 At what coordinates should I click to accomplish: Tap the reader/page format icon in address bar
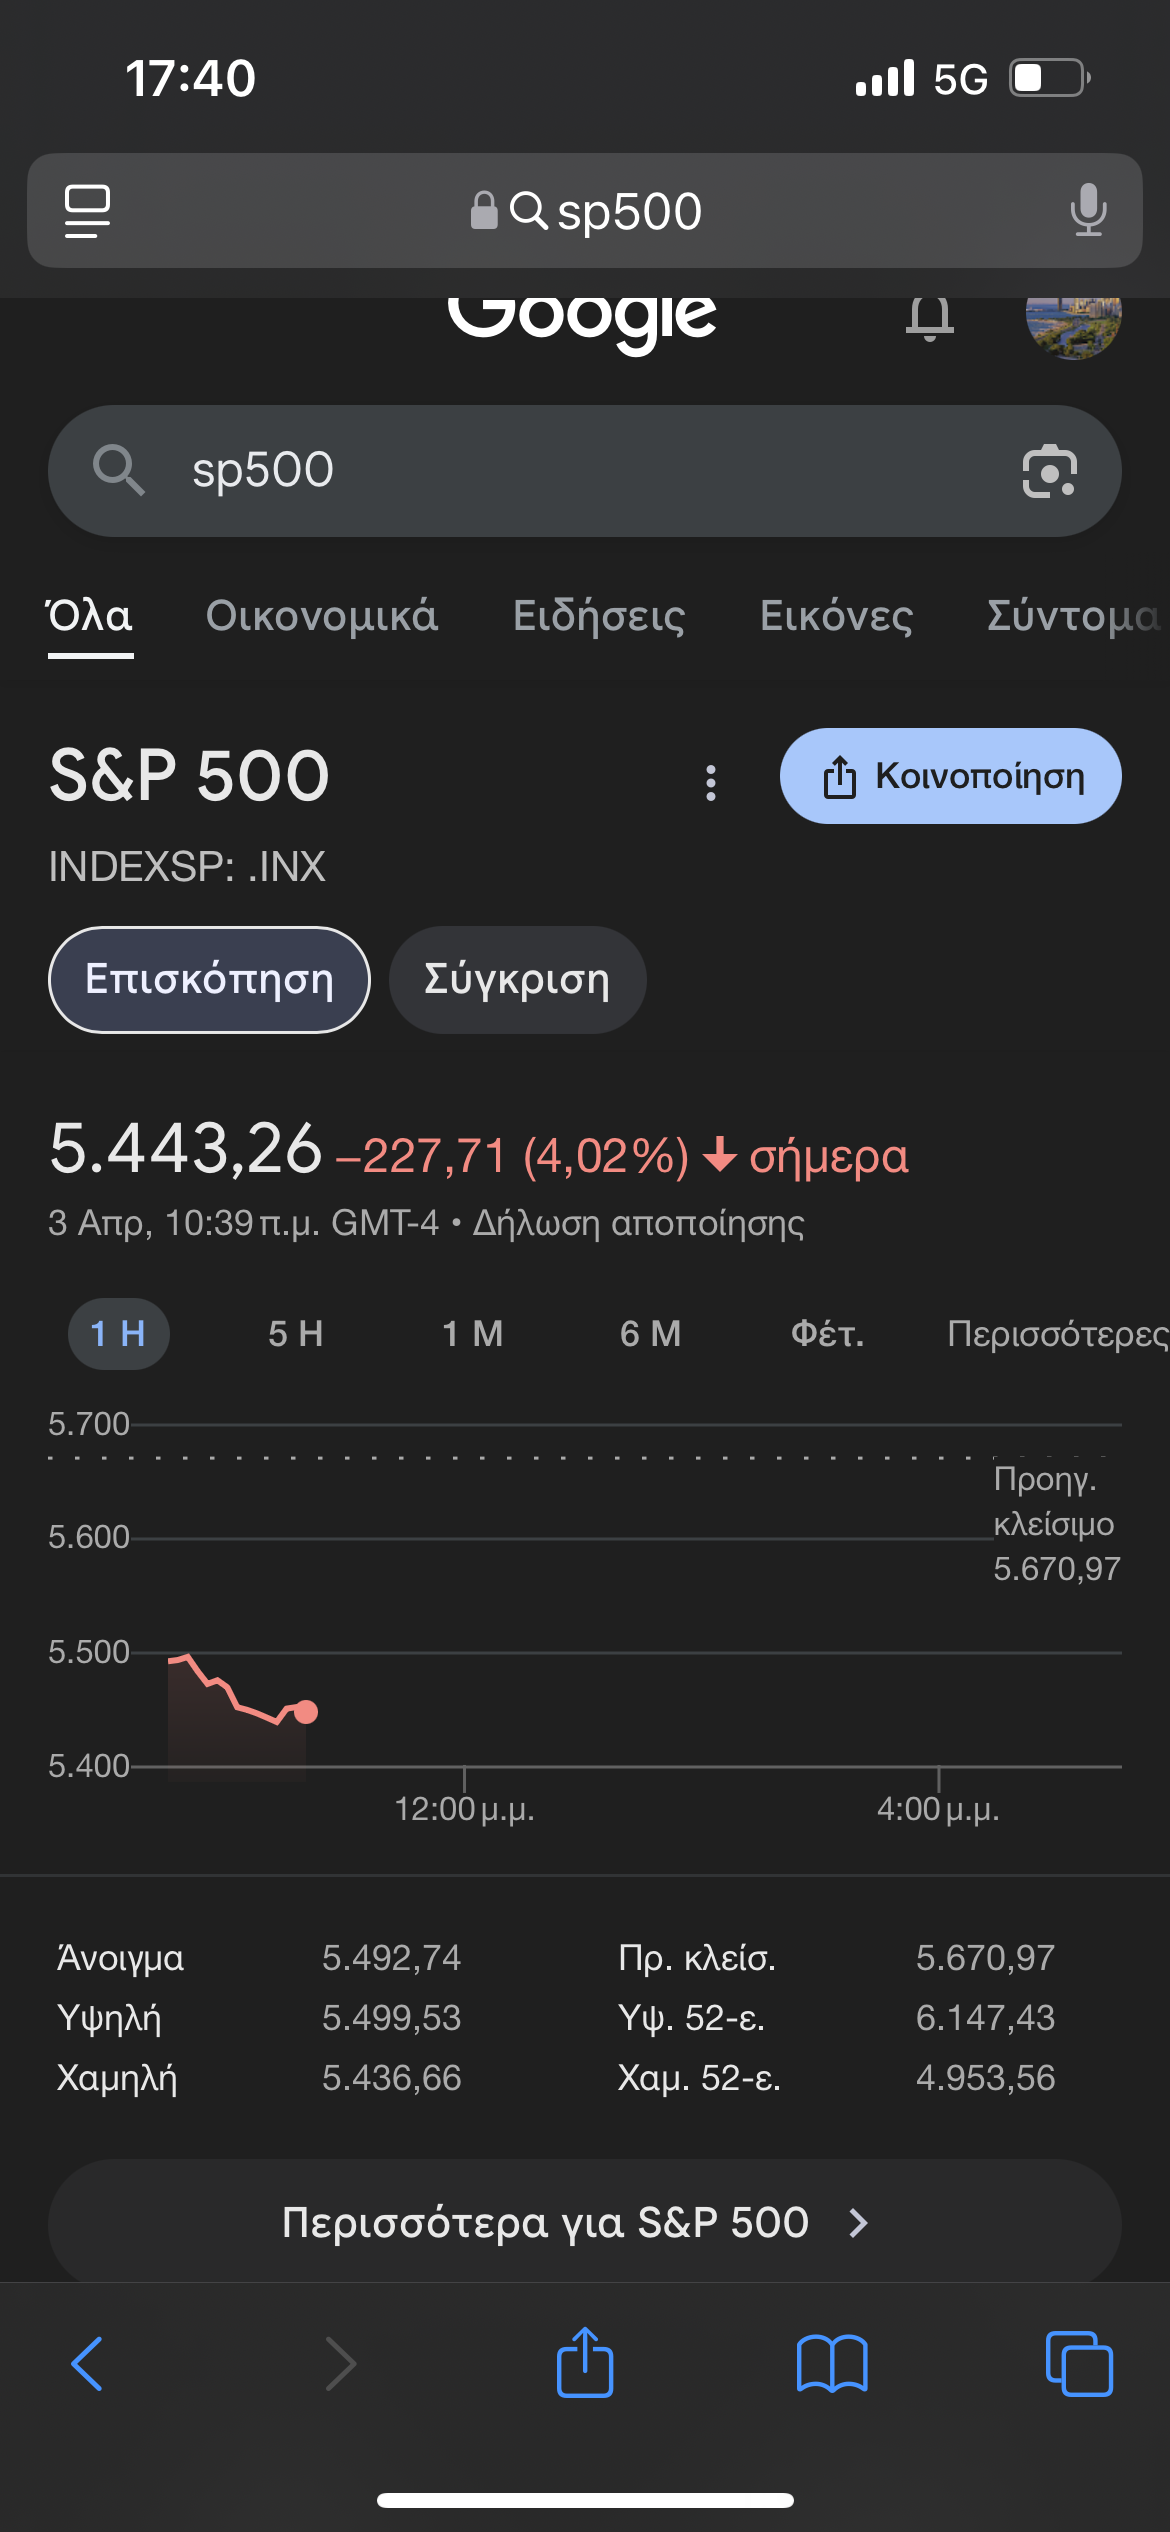[x=88, y=211]
